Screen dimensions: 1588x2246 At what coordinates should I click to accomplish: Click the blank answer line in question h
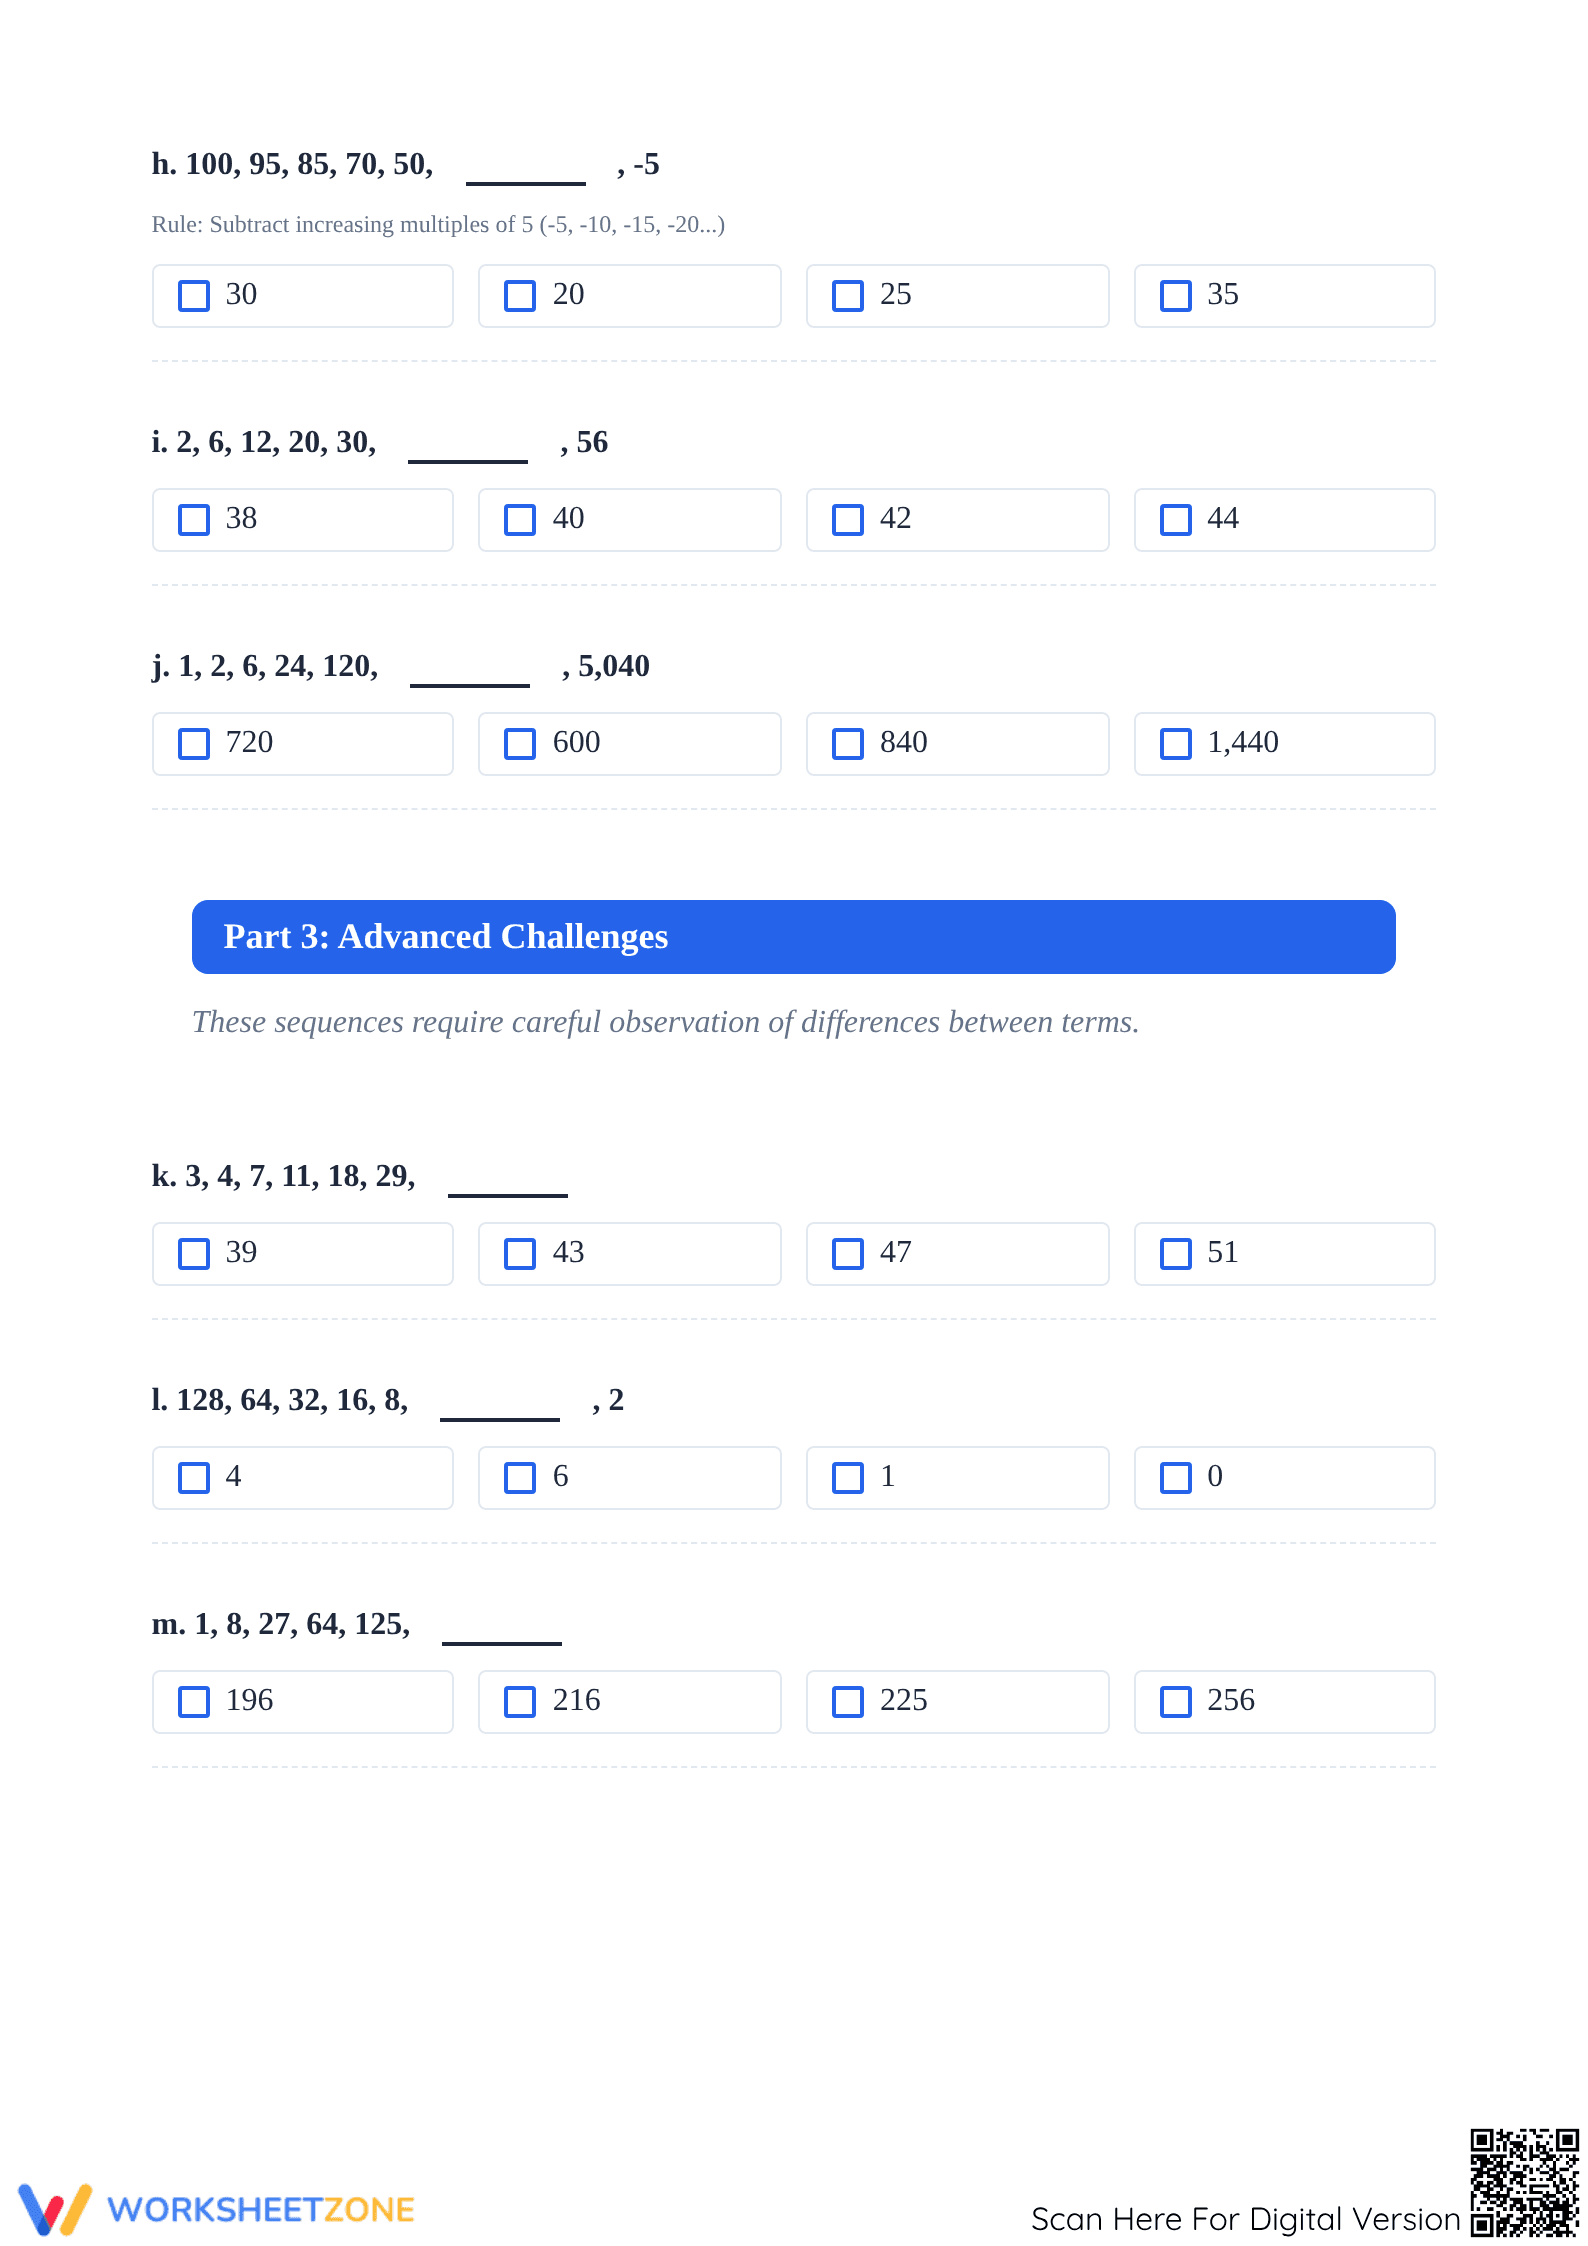pos(526,180)
